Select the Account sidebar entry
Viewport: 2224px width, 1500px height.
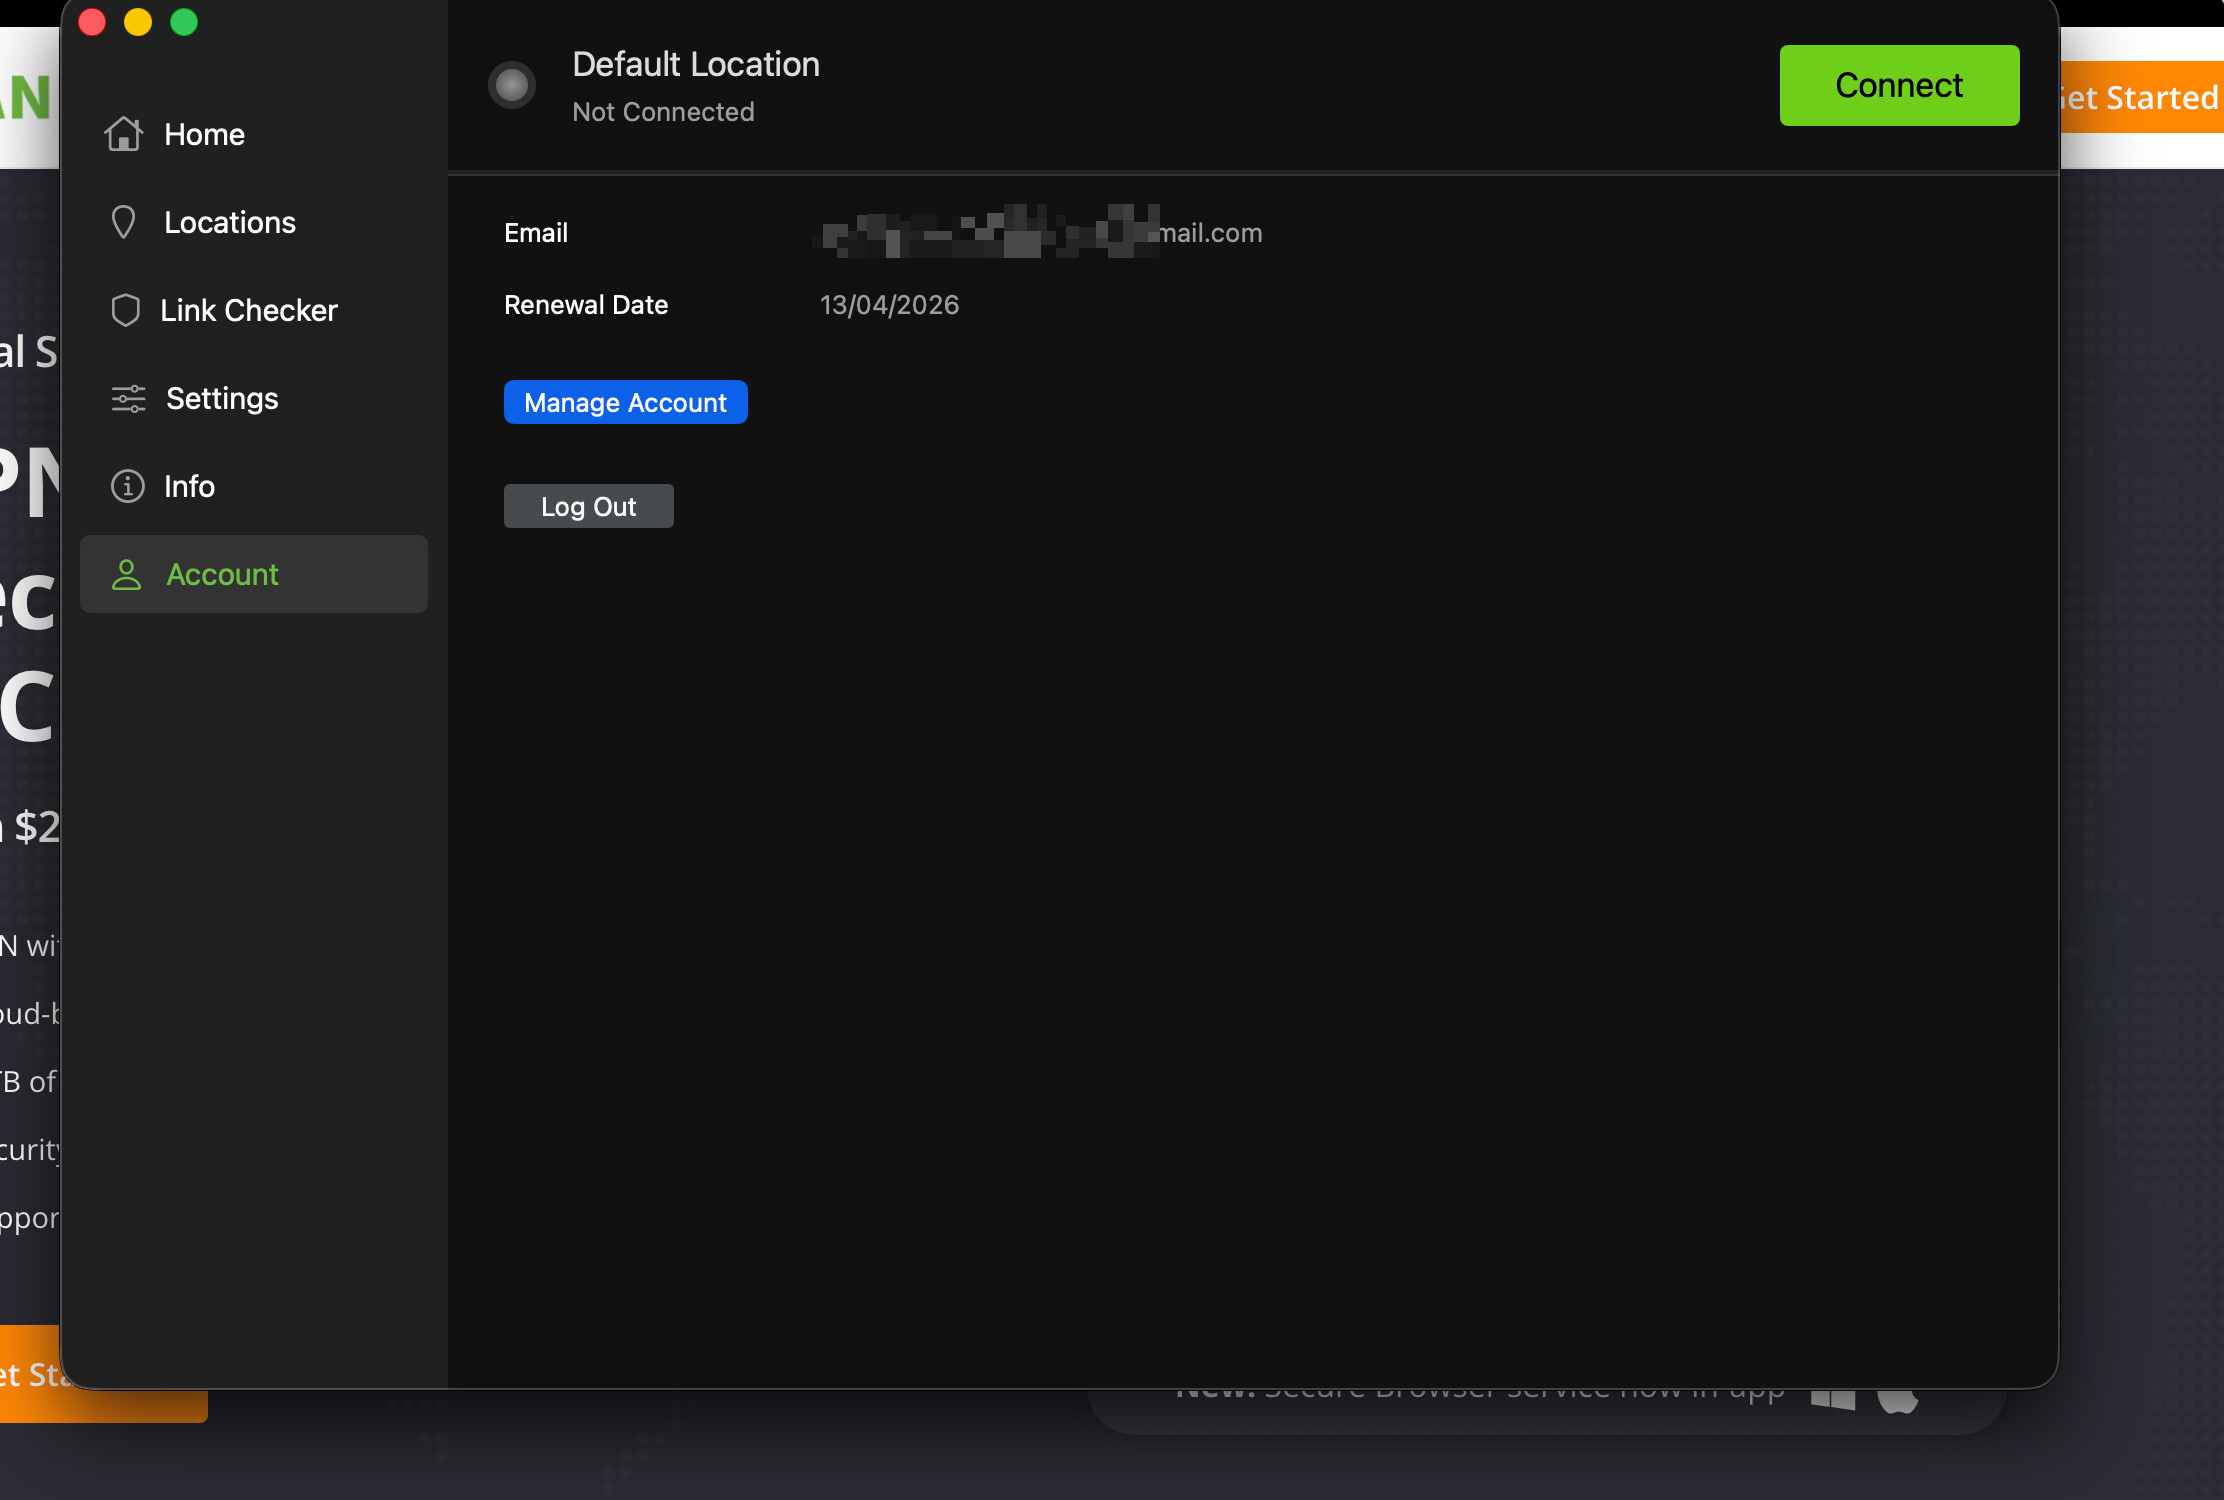[222, 574]
